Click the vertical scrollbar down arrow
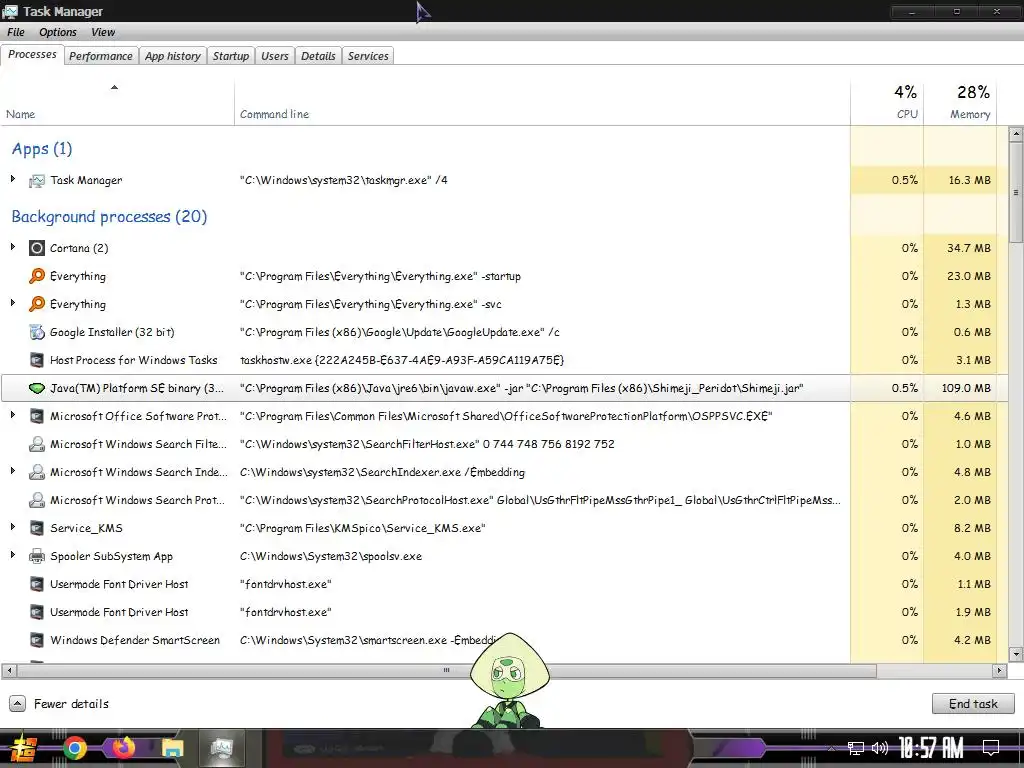Viewport: 1024px width, 768px height. coord(1016,654)
